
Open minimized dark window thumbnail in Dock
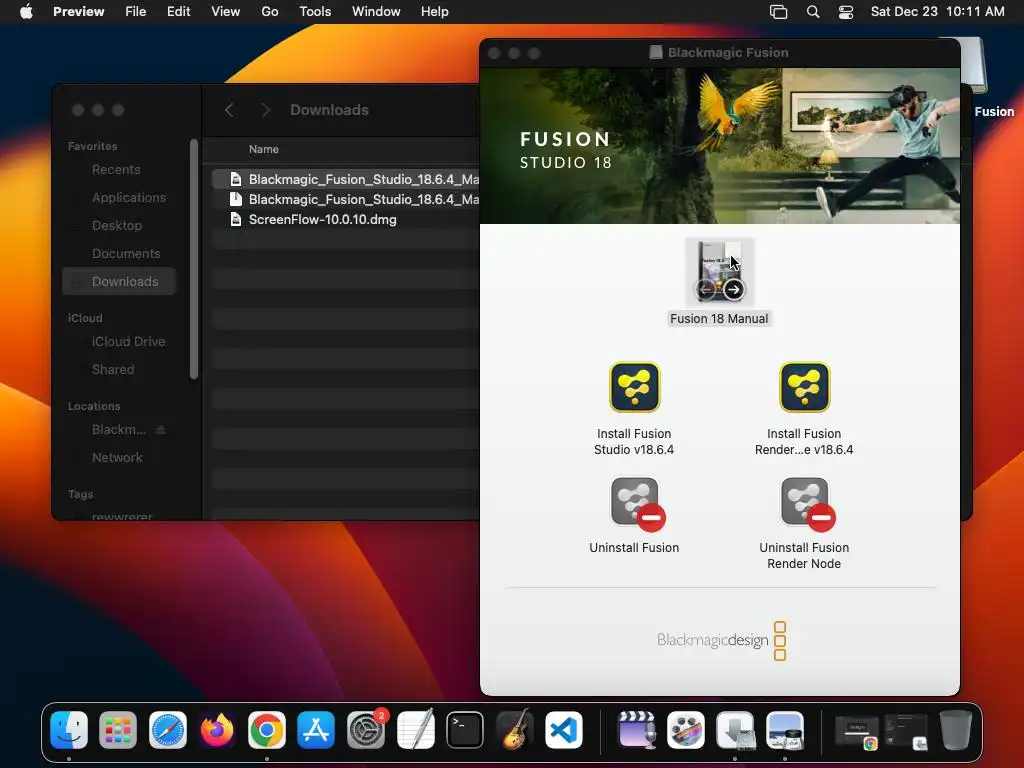coord(906,731)
